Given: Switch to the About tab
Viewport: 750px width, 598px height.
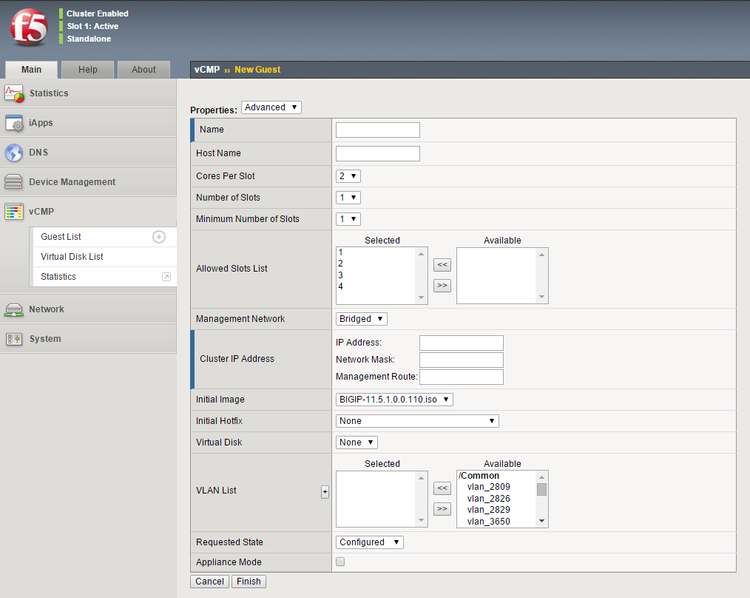Looking at the screenshot, I should (x=144, y=70).
